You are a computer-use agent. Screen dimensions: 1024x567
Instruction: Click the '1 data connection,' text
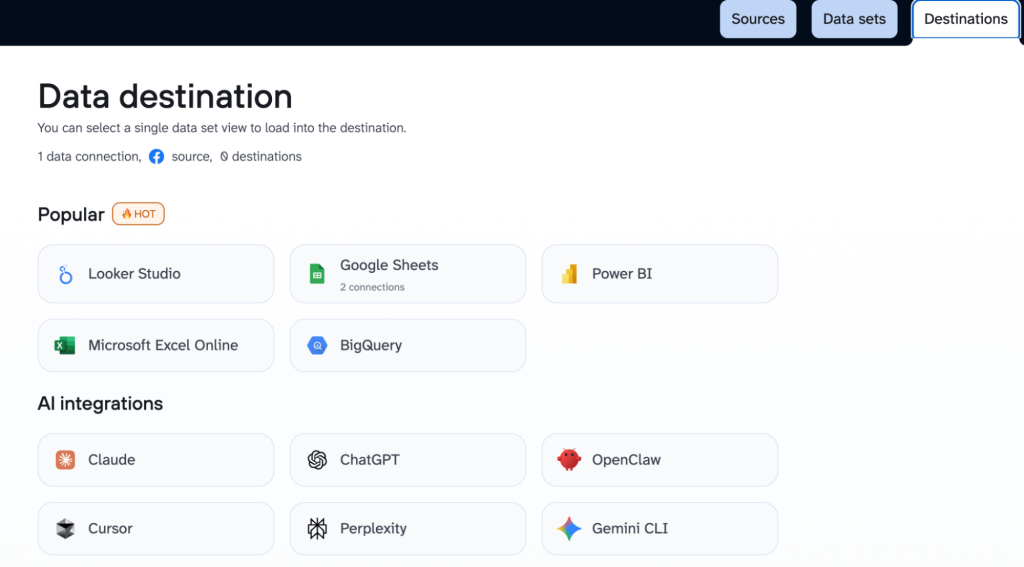point(89,157)
